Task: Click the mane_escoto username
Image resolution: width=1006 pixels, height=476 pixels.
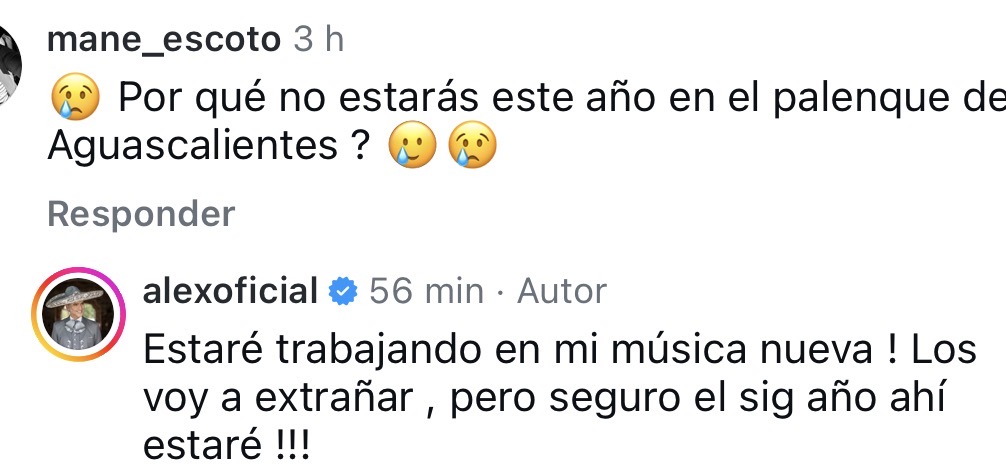Action: tap(165, 40)
